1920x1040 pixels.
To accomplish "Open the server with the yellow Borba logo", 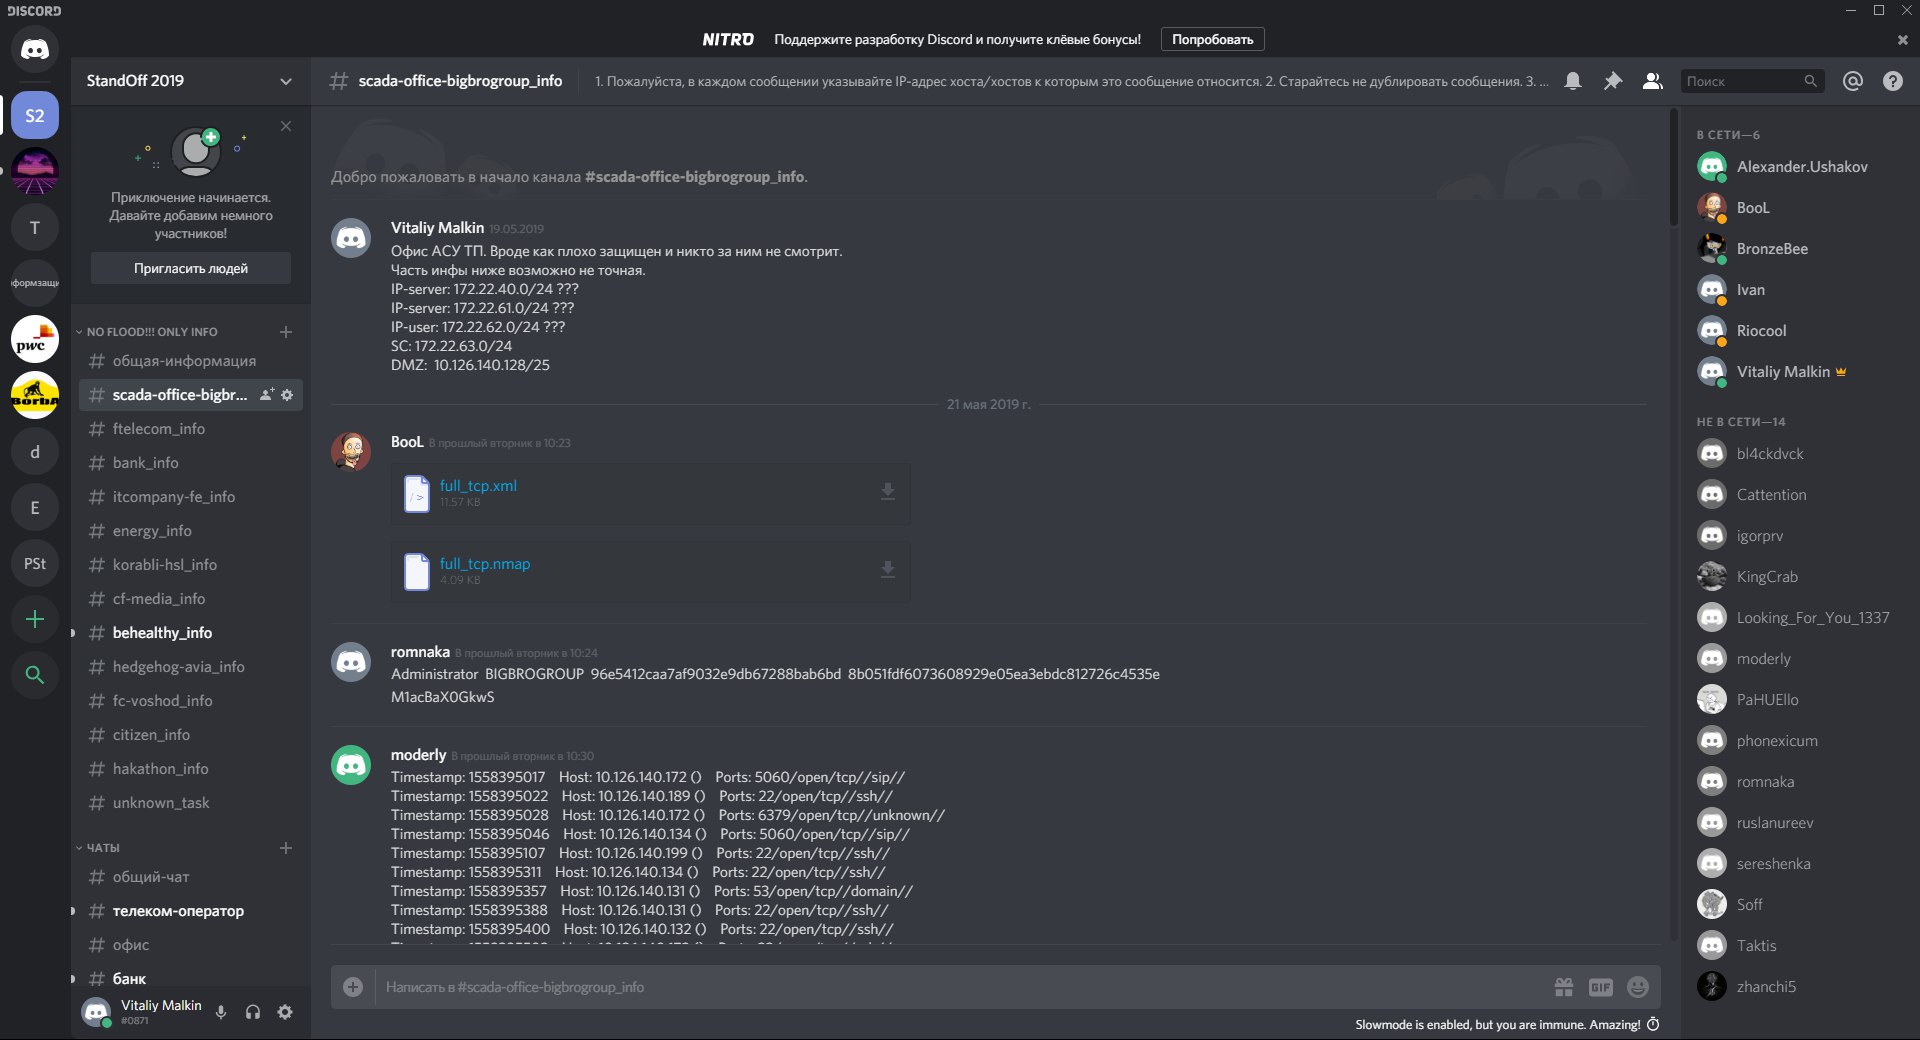I will coord(35,396).
